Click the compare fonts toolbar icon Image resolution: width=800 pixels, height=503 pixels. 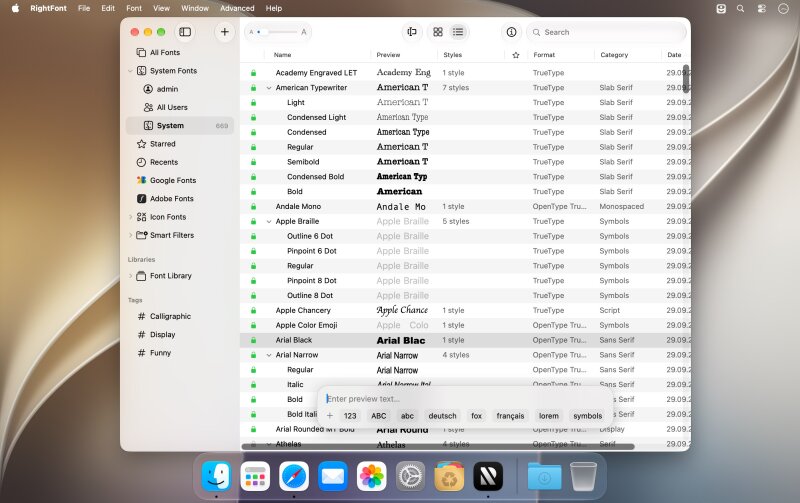point(412,32)
